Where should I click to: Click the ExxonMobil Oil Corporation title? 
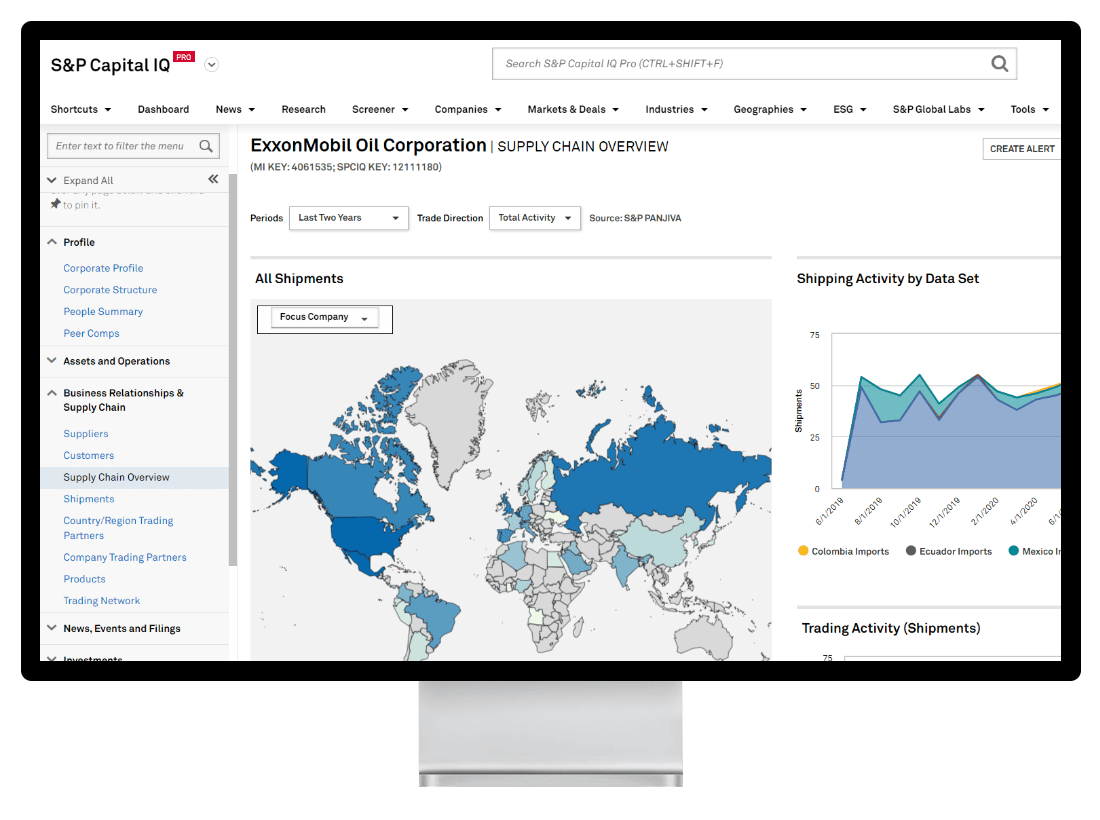368,145
